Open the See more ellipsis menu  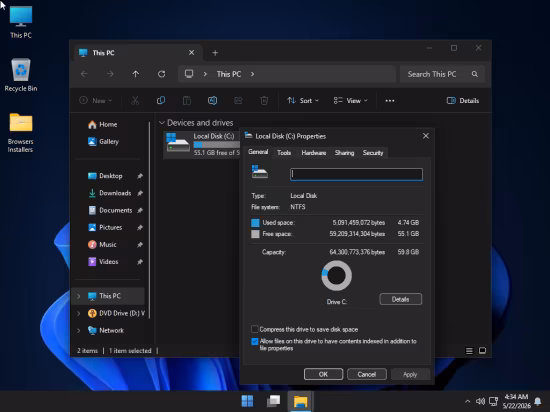click(x=390, y=101)
